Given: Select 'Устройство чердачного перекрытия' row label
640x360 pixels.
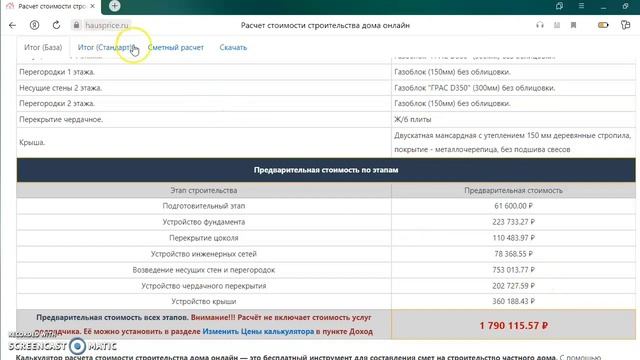Looking at the screenshot, I should click(x=204, y=286).
